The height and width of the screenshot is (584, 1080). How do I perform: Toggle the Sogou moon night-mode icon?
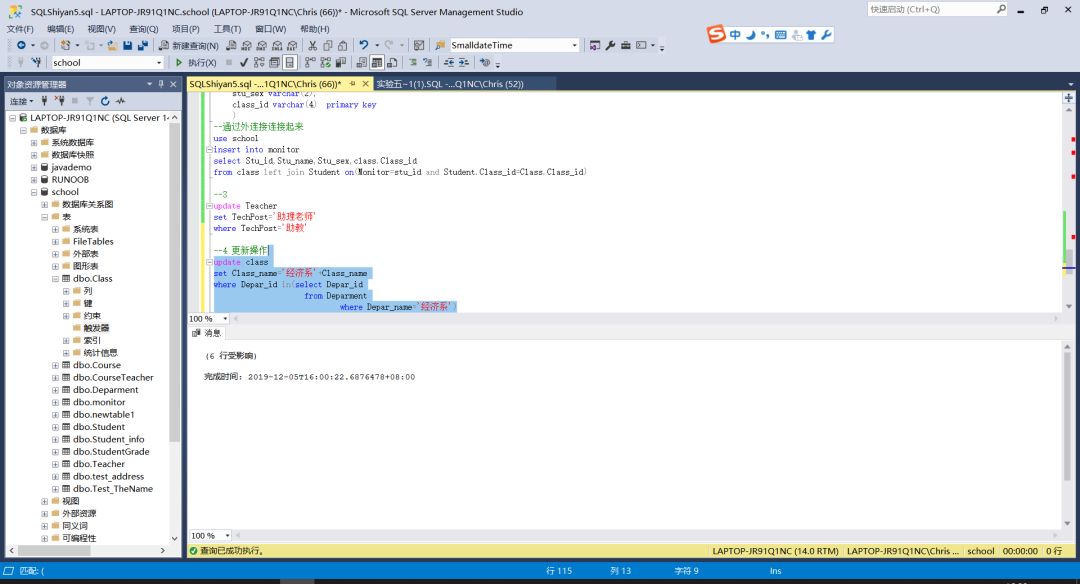[x=750, y=35]
